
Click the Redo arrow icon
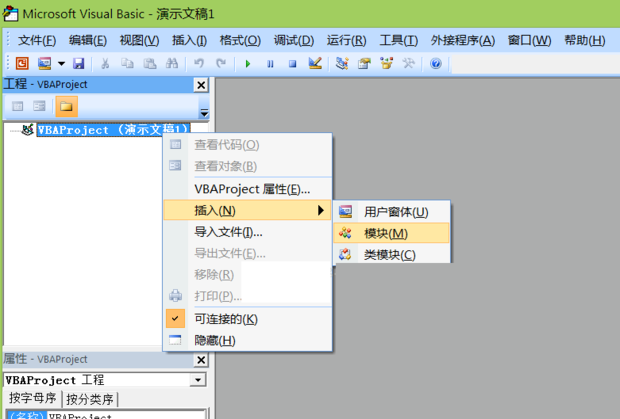[x=221, y=63]
